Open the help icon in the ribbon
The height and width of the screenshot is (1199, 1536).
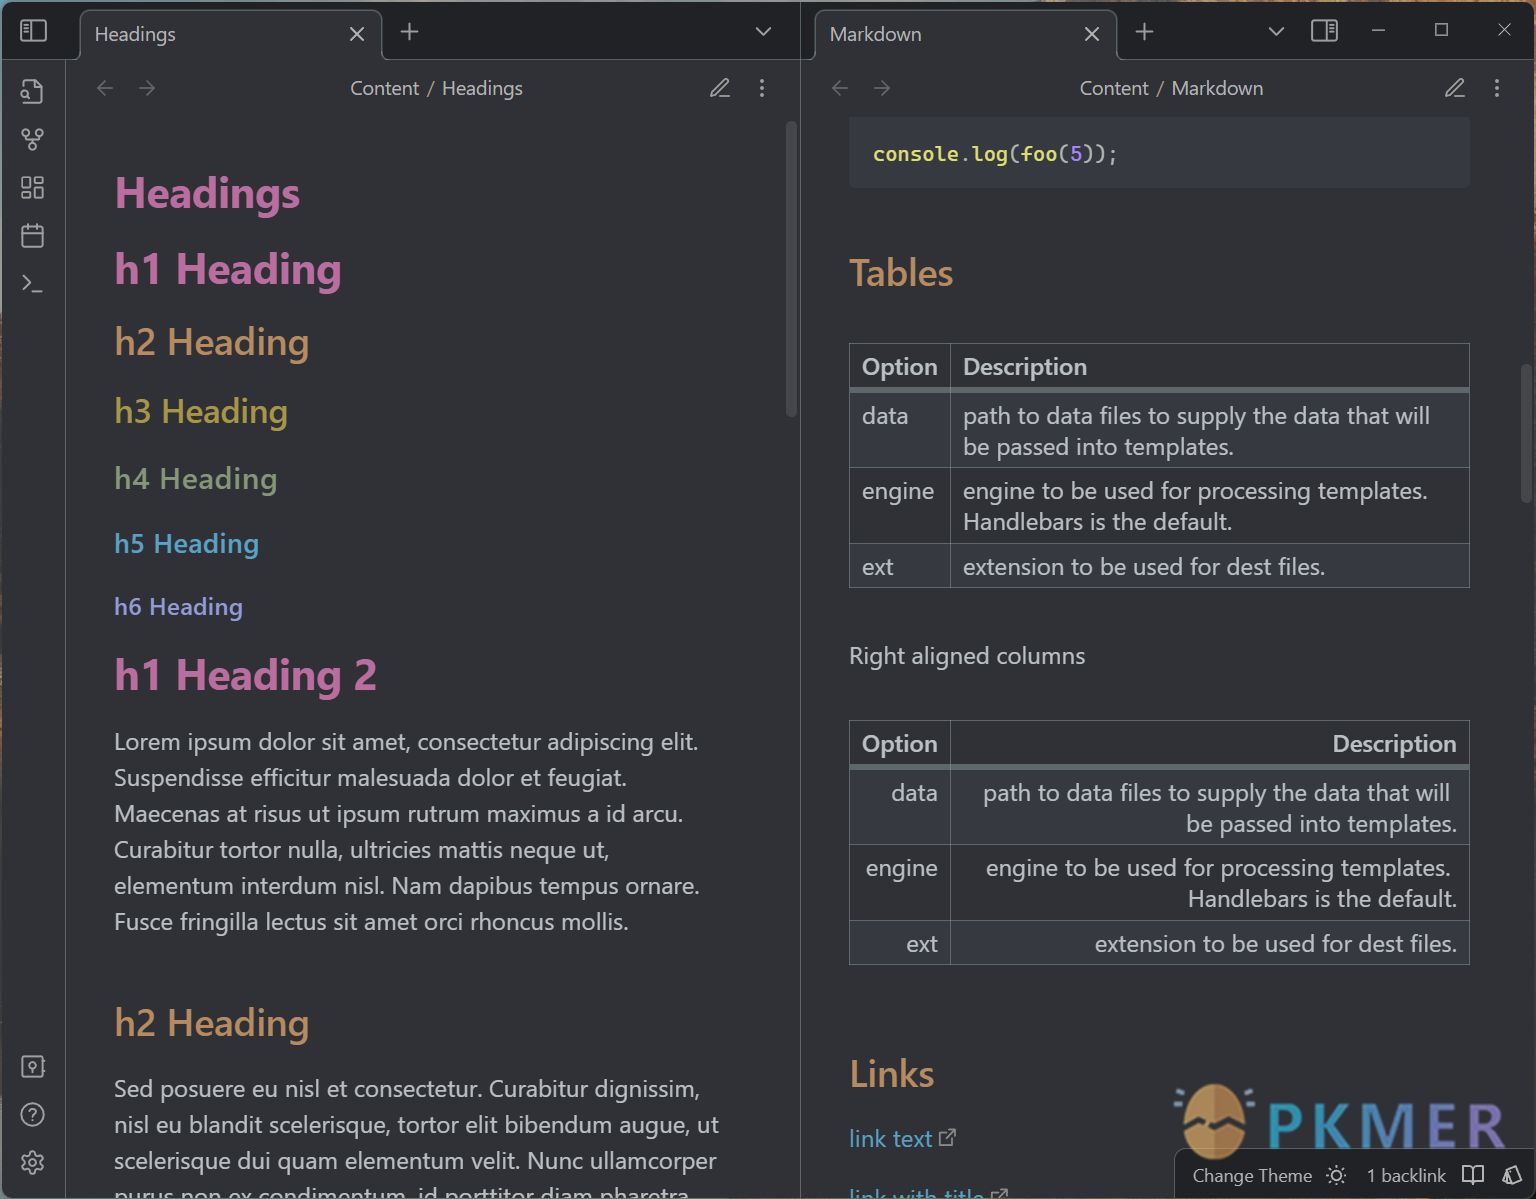pyautogui.click(x=32, y=1115)
